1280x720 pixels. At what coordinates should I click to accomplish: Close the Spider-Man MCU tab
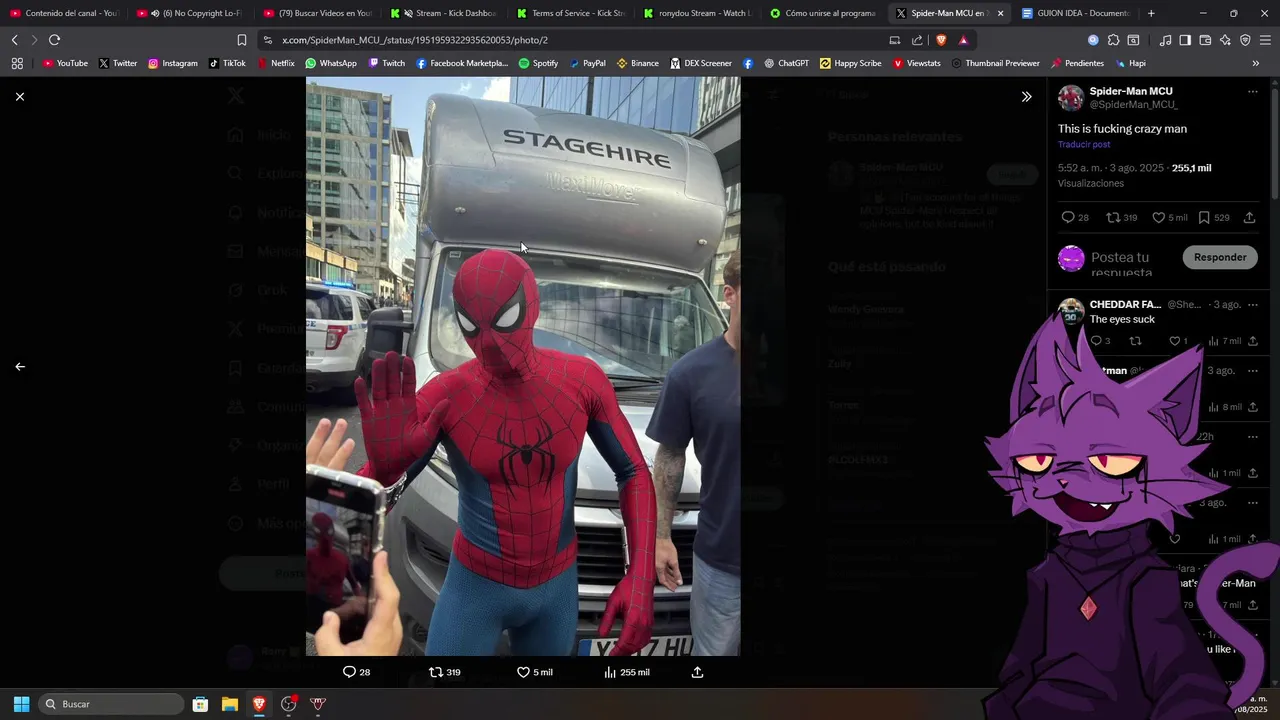click(x=1000, y=13)
